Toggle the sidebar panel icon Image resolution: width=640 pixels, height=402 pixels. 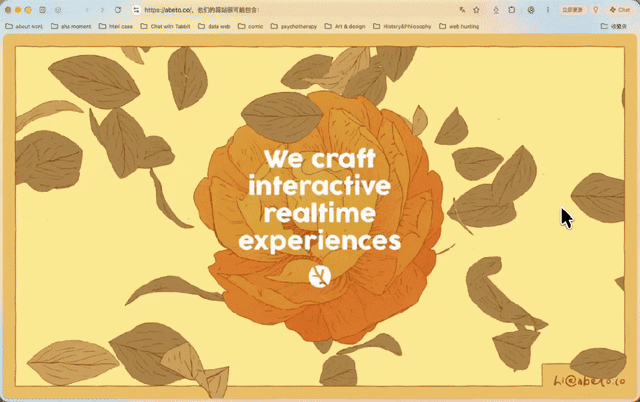(42, 10)
